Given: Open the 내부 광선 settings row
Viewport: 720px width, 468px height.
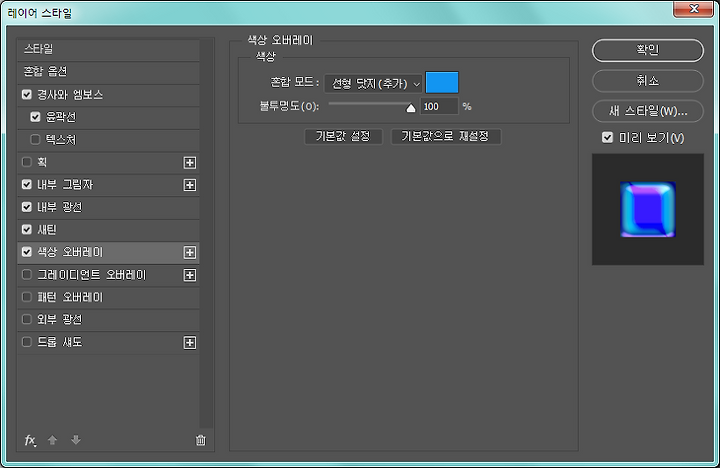Looking at the screenshot, I should click(x=108, y=207).
